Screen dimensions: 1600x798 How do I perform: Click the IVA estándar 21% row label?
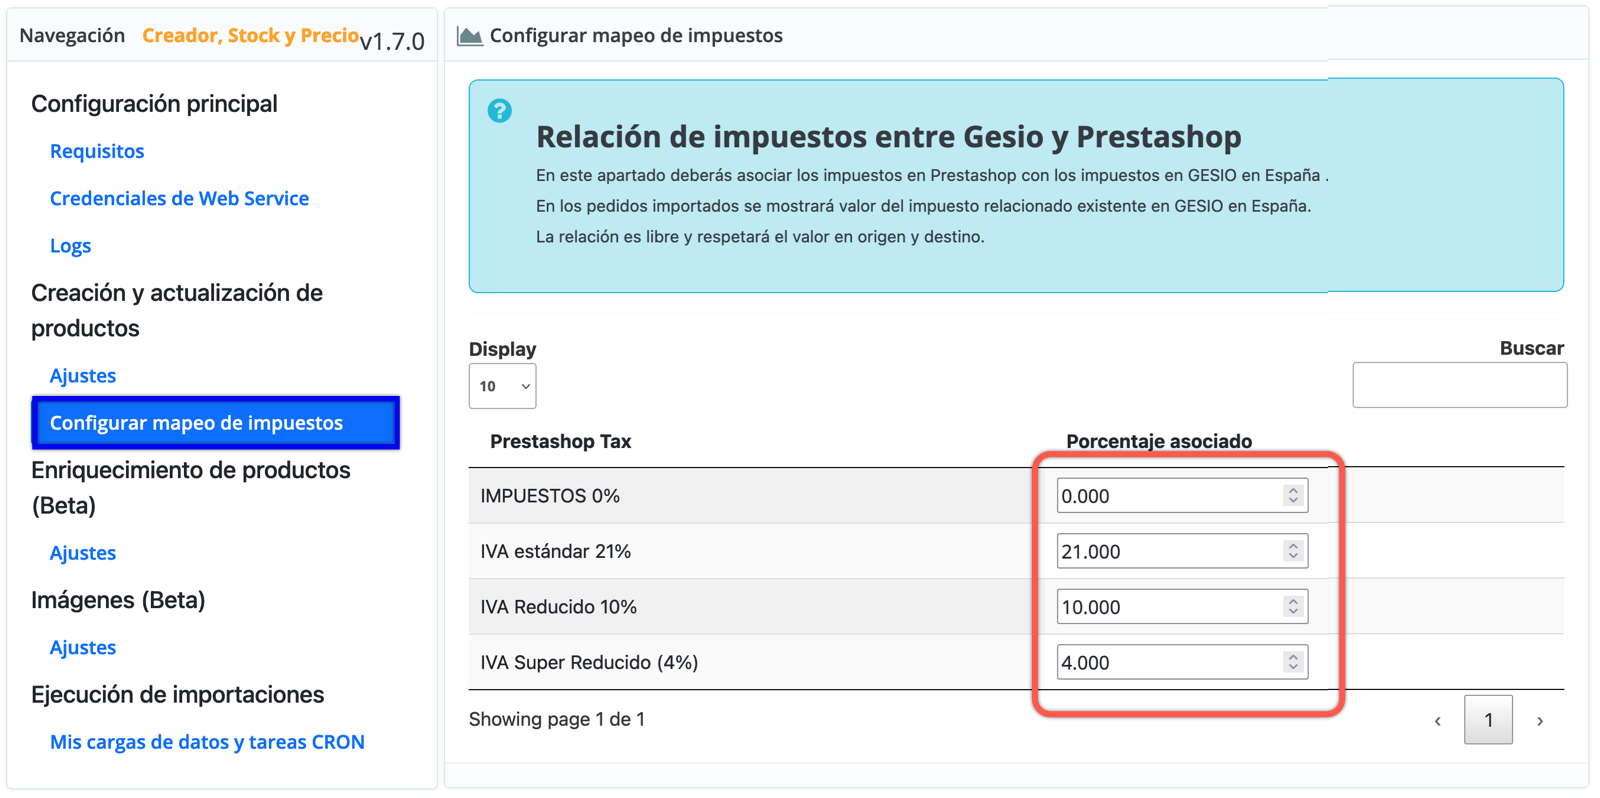point(555,551)
